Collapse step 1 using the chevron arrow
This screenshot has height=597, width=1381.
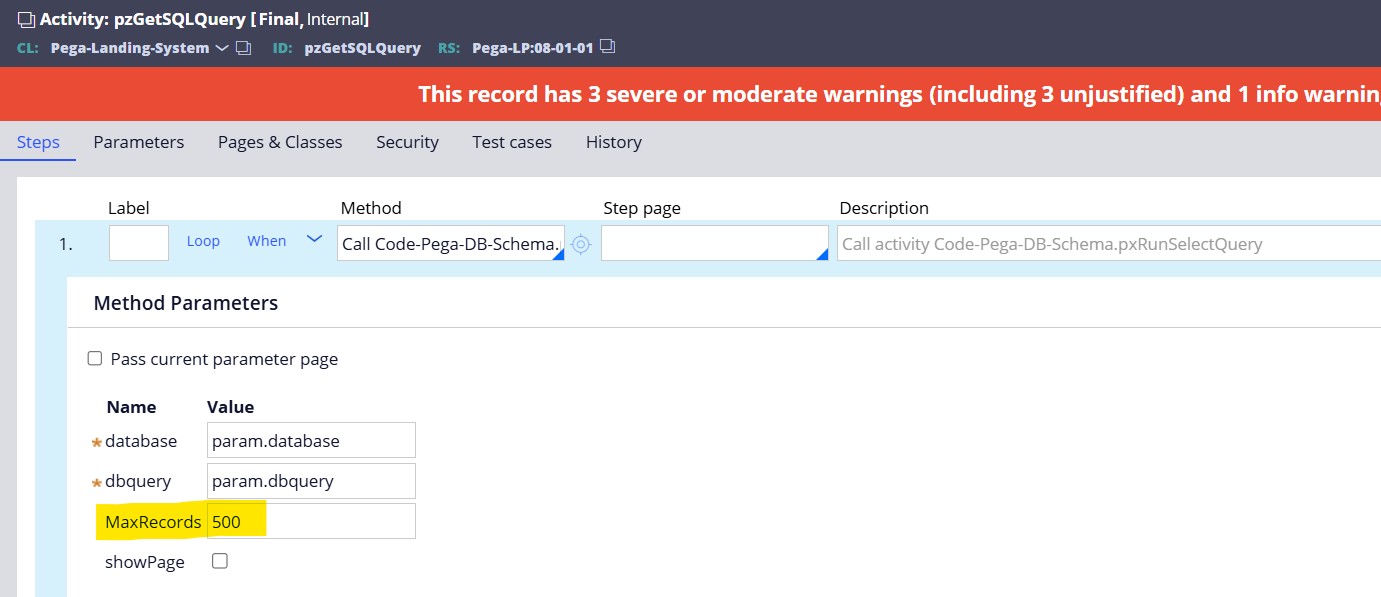click(x=314, y=240)
